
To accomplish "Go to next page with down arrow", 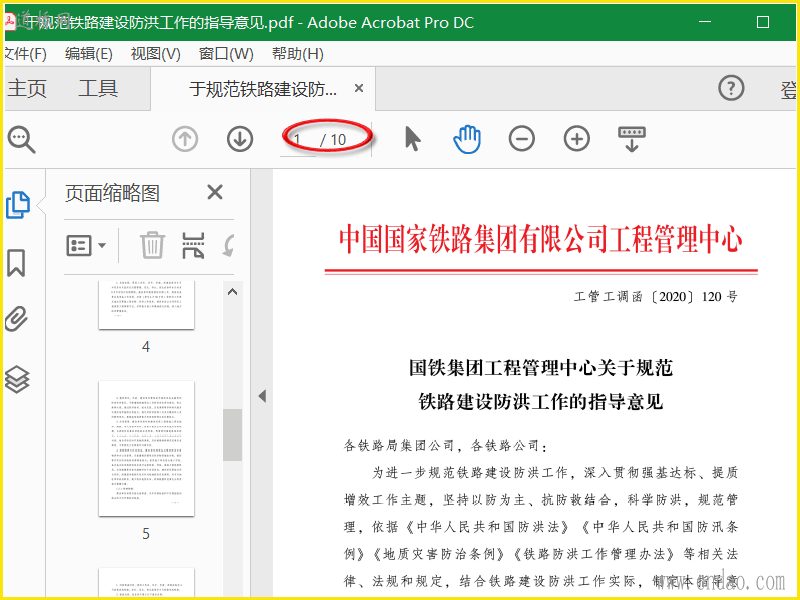I will 240,139.
